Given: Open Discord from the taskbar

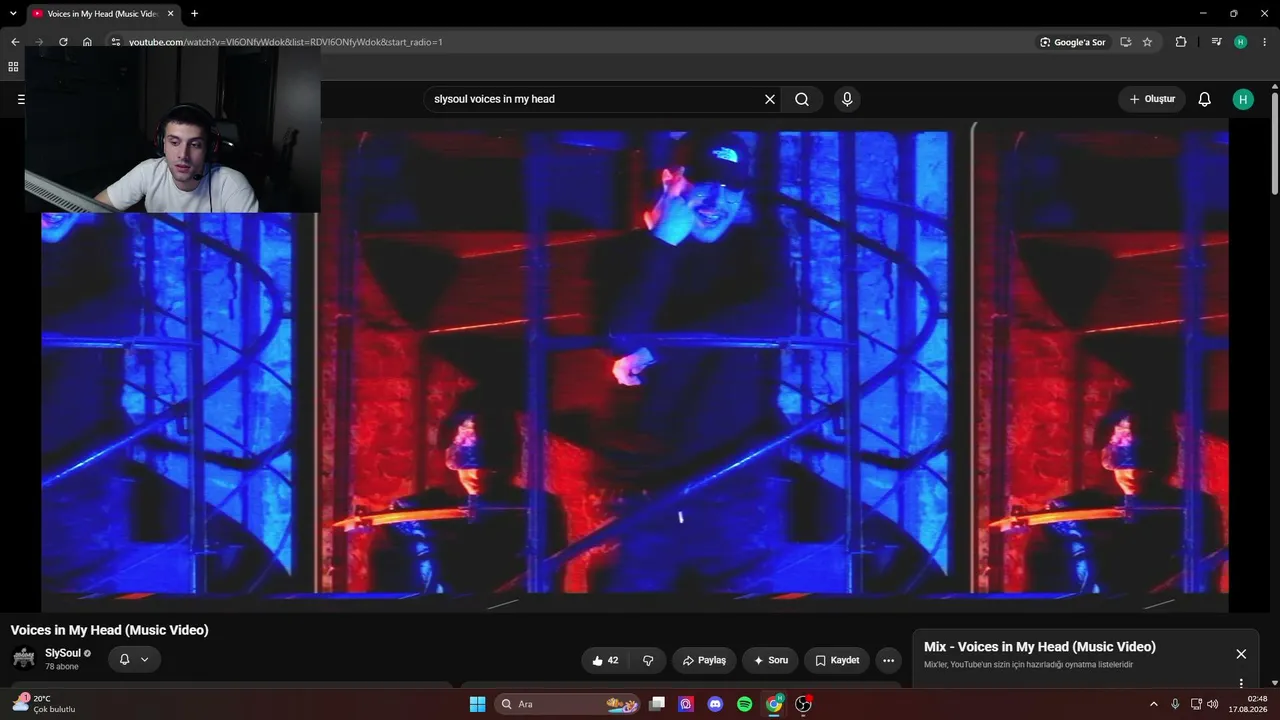Looking at the screenshot, I should 715,704.
